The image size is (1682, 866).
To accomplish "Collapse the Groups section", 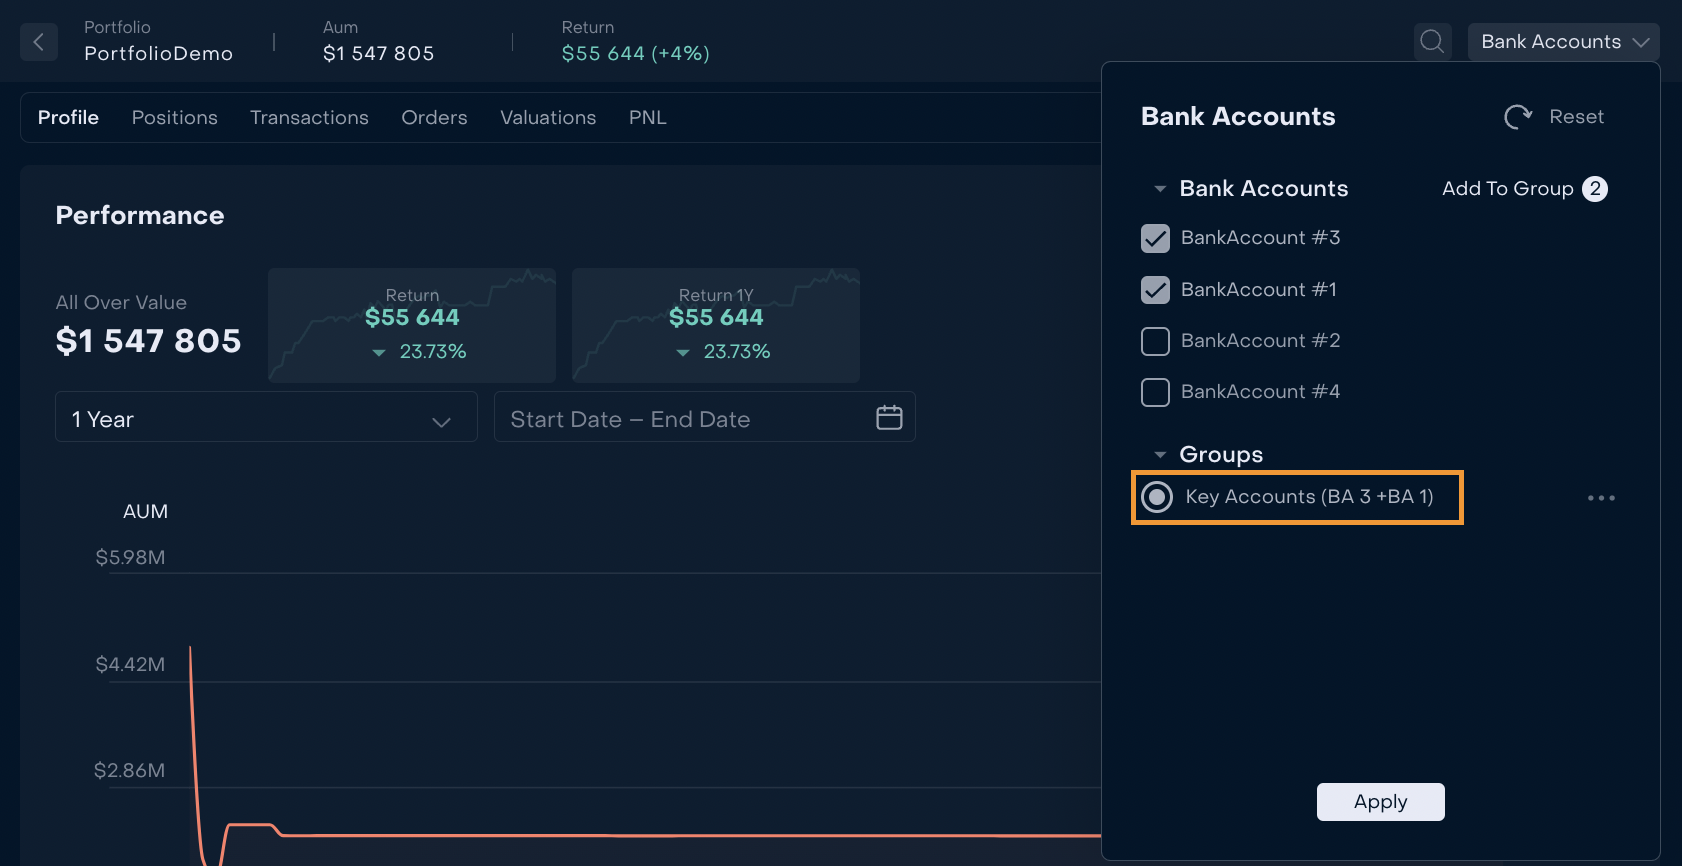I will [1160, 455].
